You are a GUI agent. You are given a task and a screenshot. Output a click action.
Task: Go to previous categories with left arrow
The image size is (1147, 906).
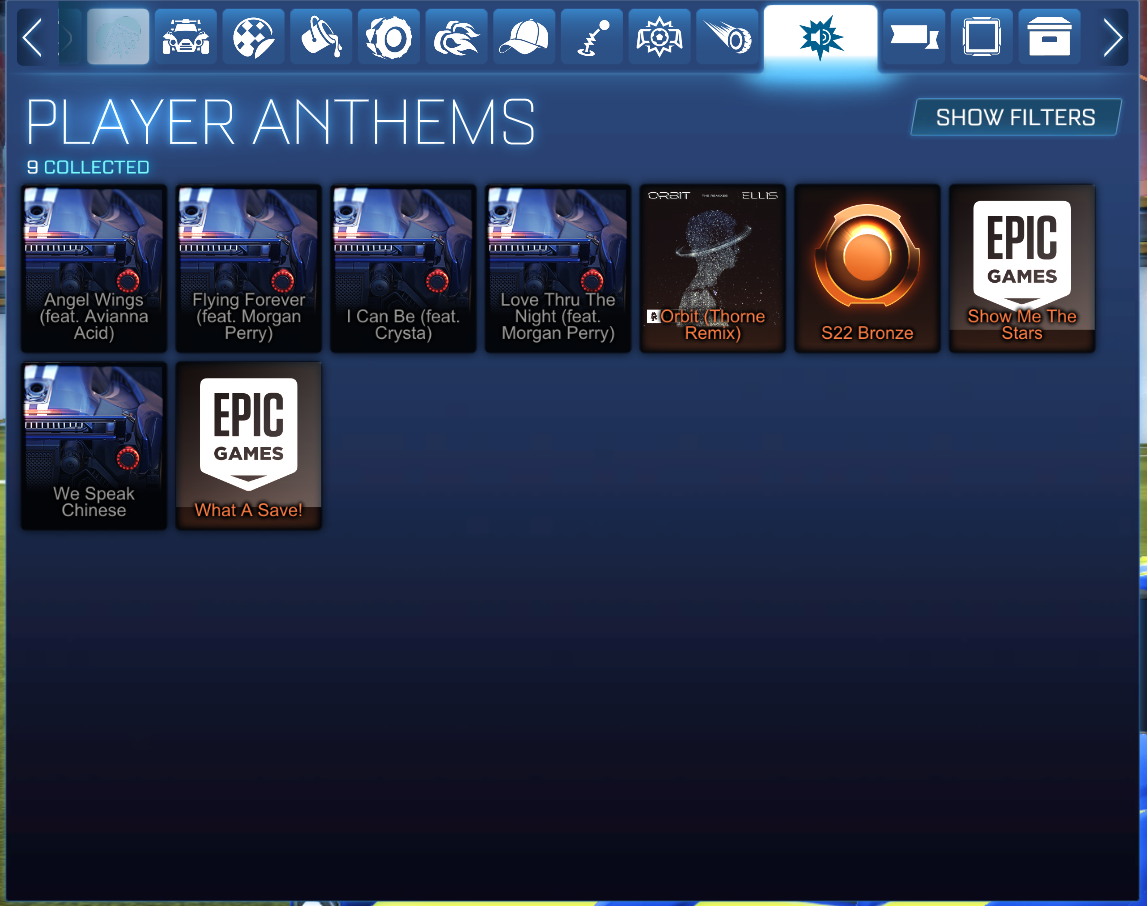pos(33,37)
